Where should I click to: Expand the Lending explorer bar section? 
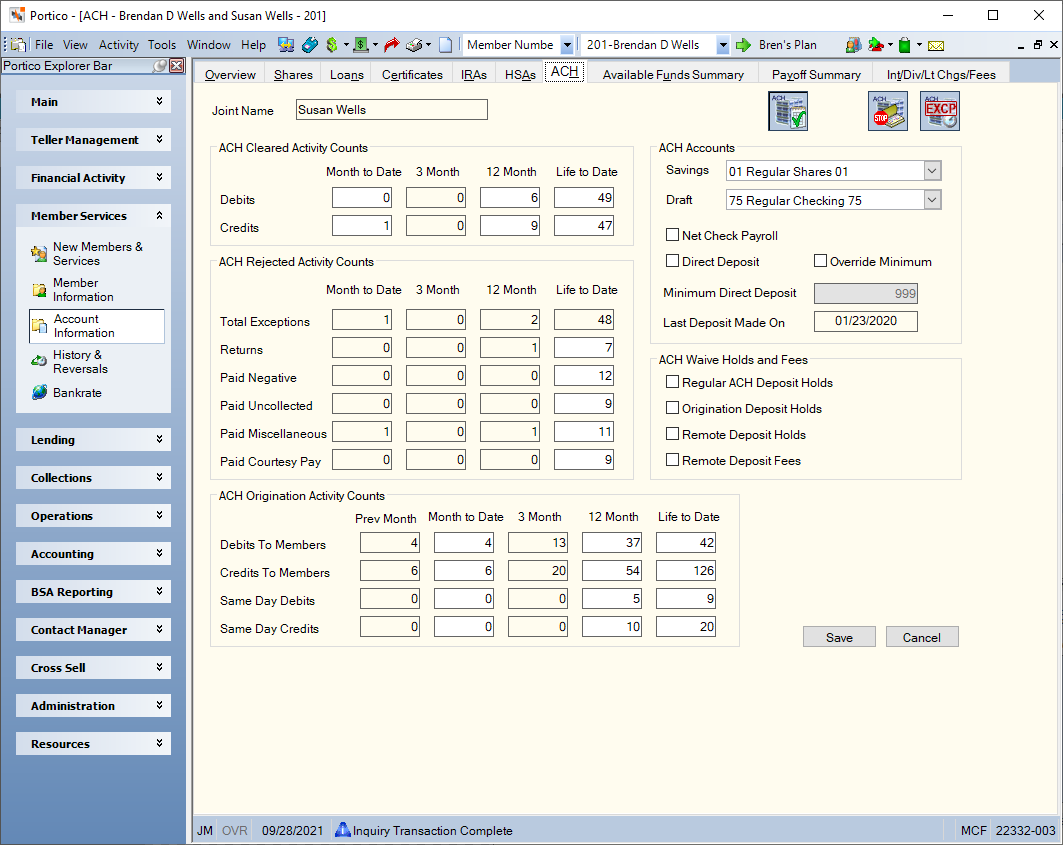point(94,439)
